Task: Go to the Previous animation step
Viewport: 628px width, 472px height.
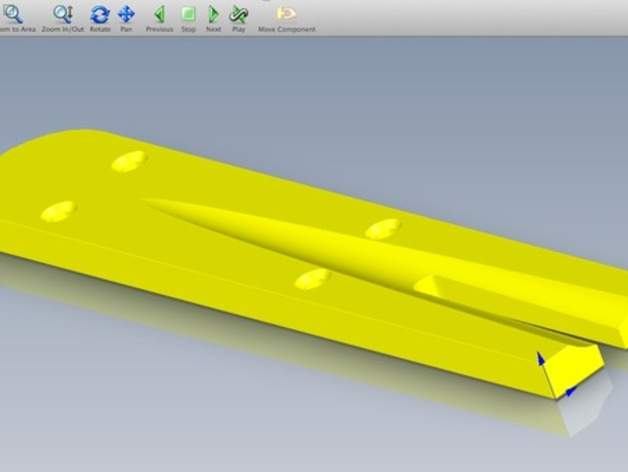Action: tap(159, 15)
